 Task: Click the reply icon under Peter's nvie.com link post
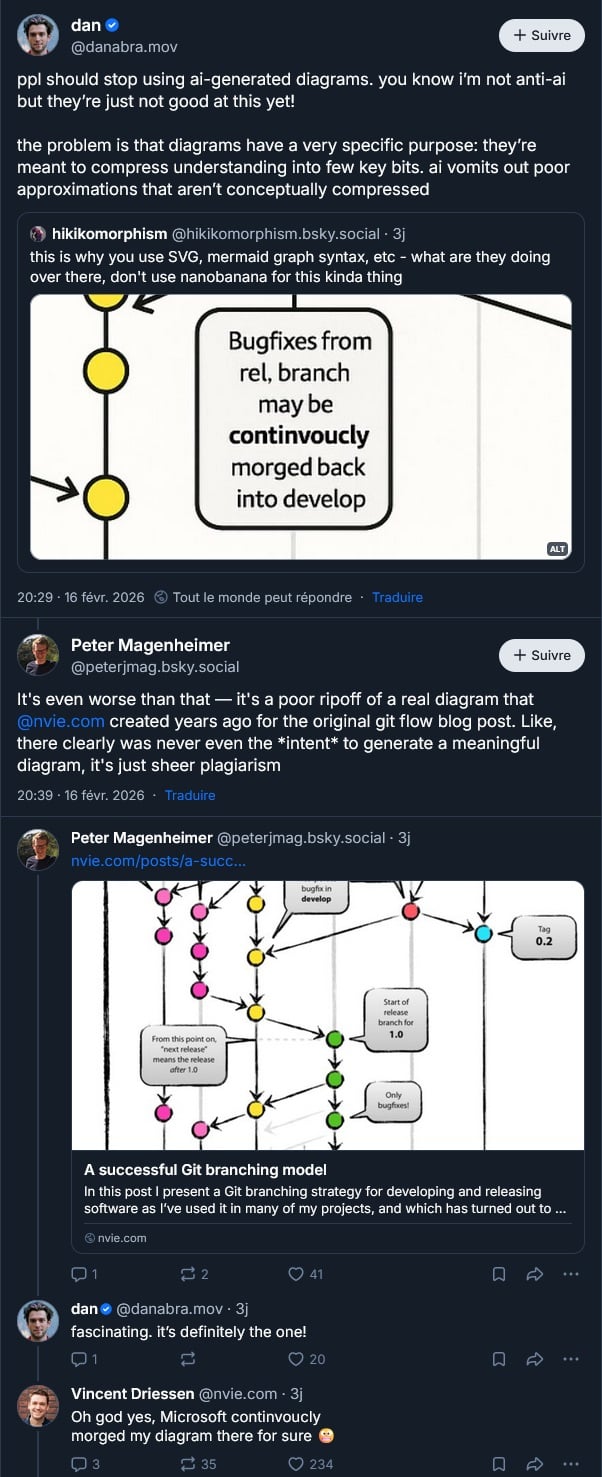(80, 1274)
